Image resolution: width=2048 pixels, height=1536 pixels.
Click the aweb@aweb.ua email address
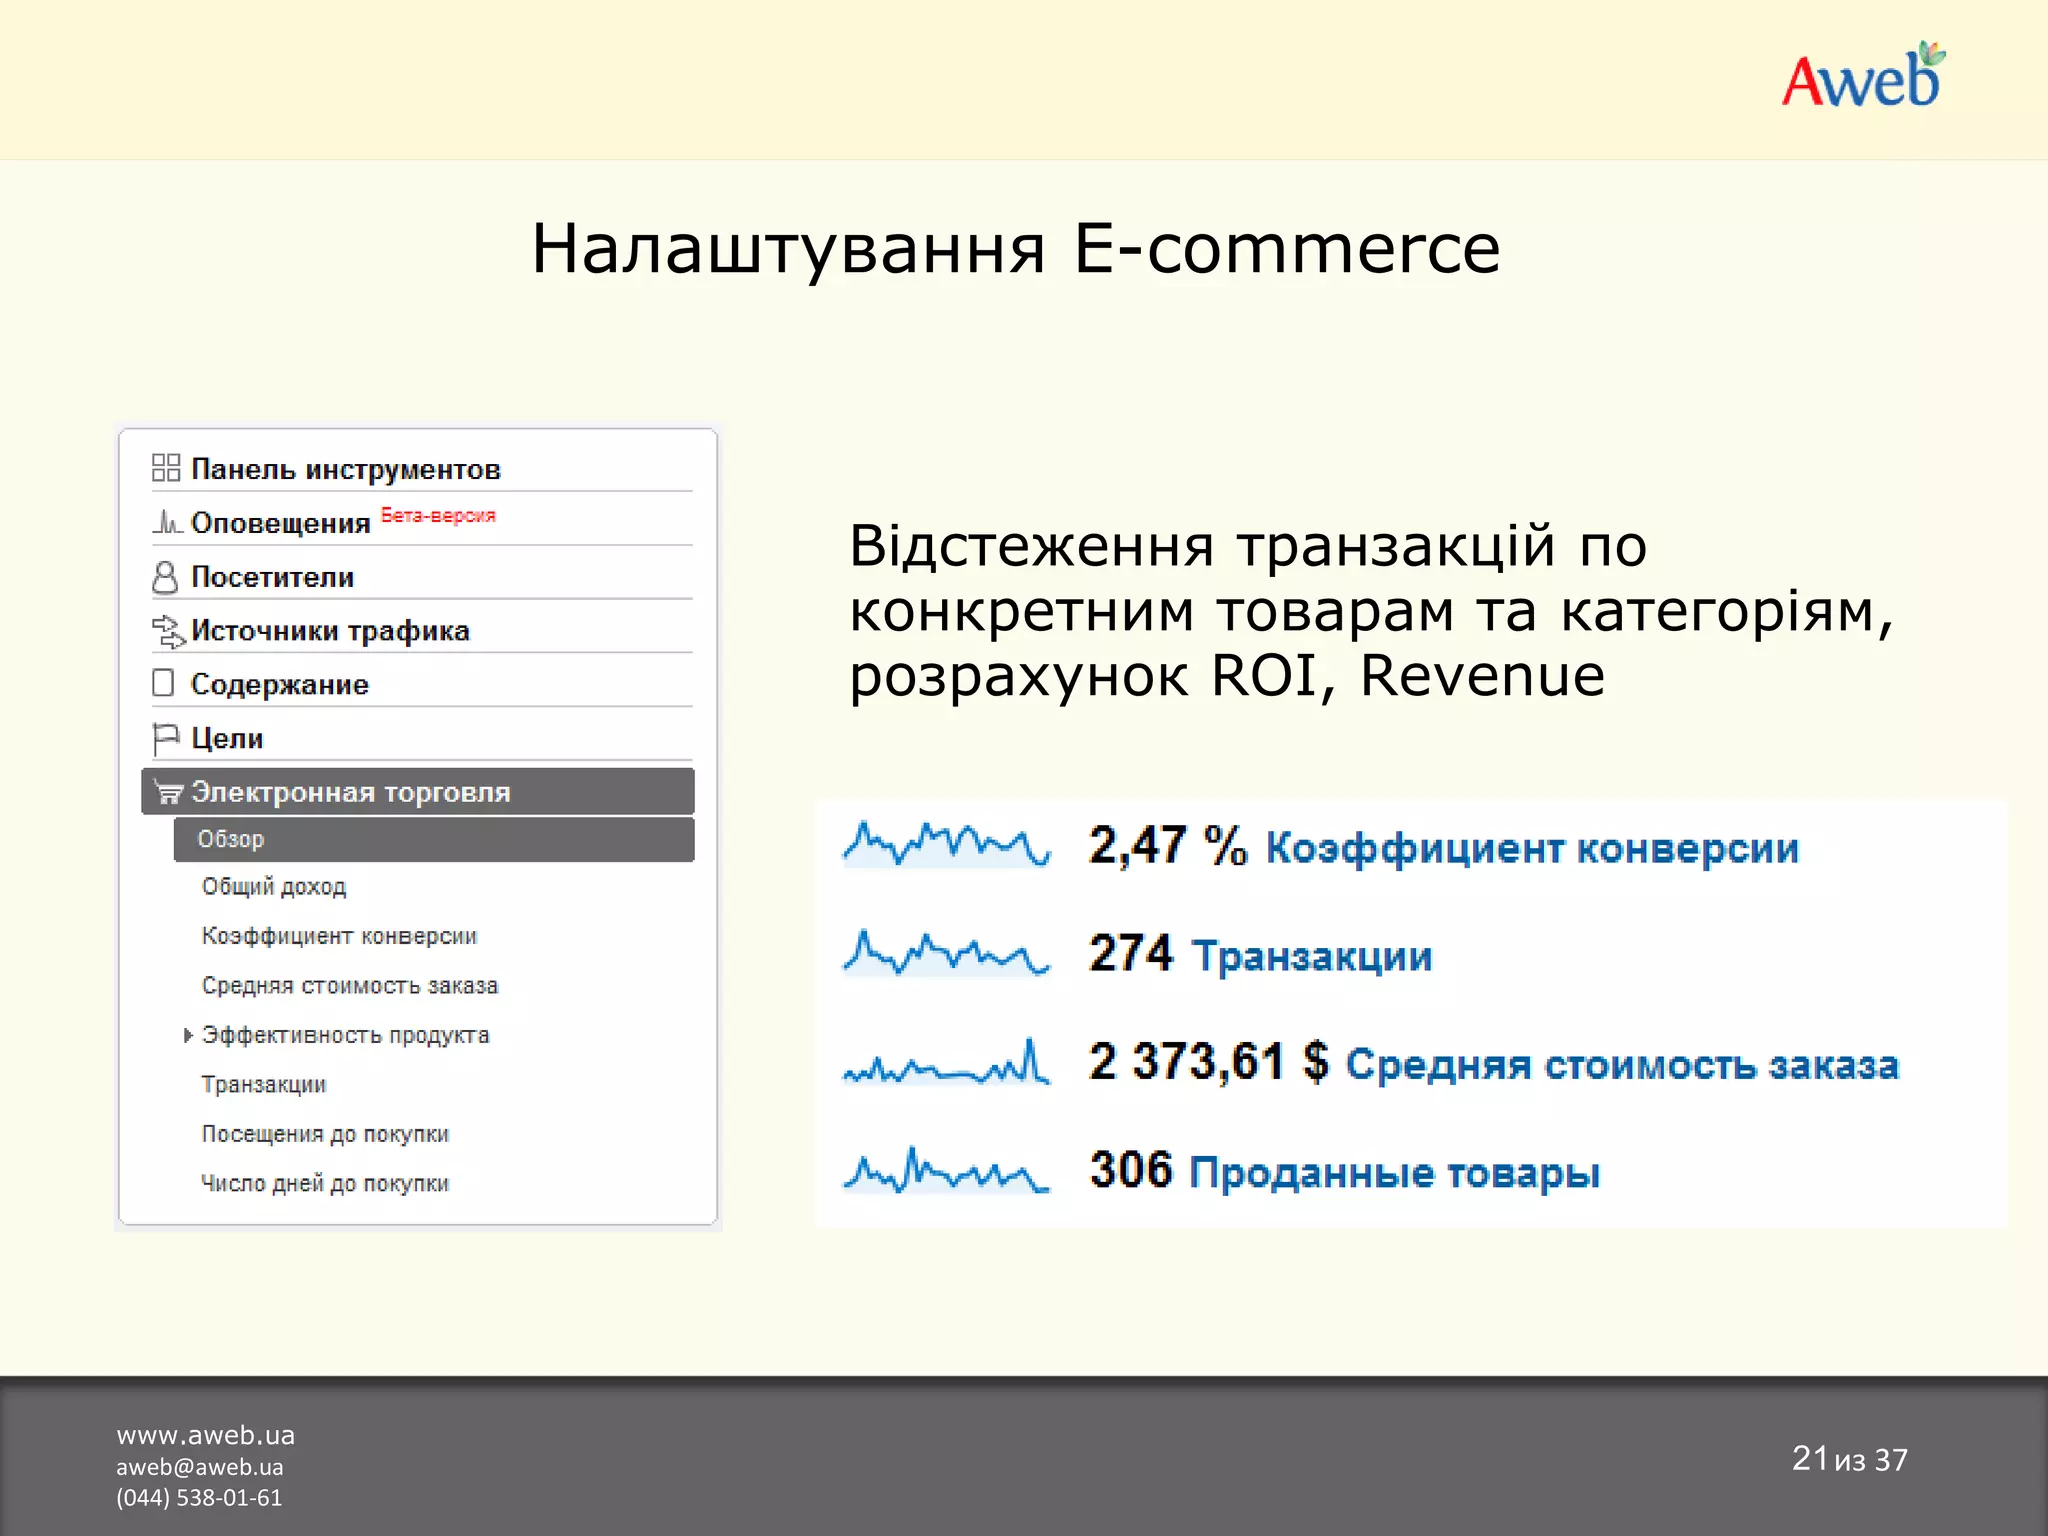point(199,1467)
